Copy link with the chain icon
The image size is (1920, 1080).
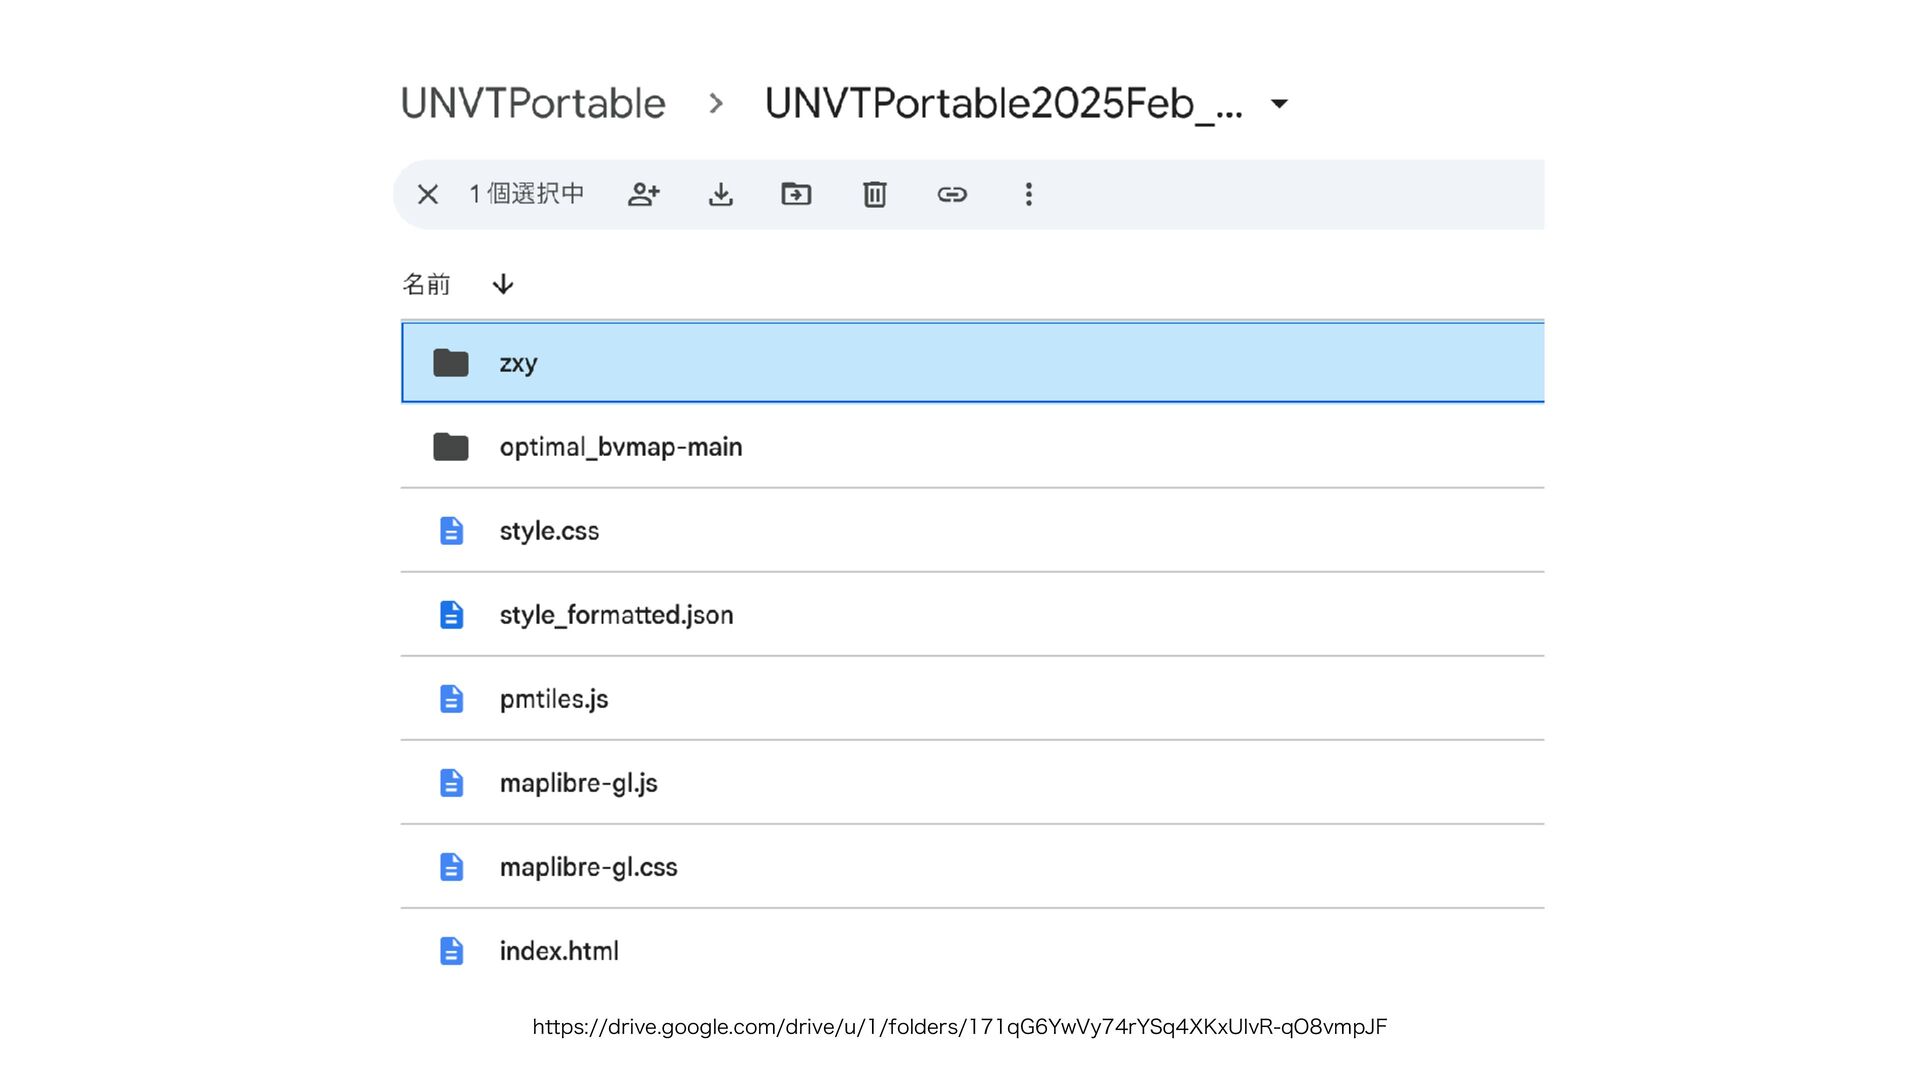(x=952, y=194)
